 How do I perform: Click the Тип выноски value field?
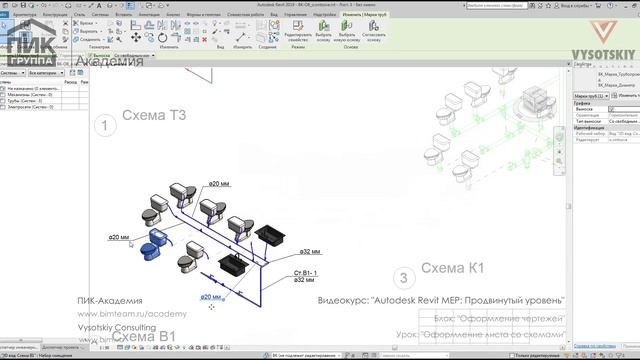[624, 121]
